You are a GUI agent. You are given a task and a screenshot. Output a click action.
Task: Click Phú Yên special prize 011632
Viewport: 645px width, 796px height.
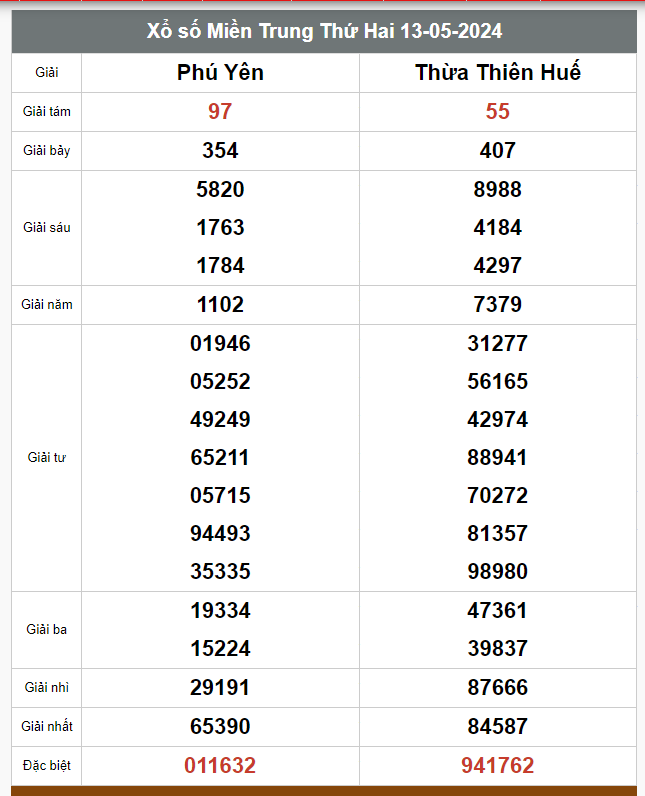coord(220,766)
